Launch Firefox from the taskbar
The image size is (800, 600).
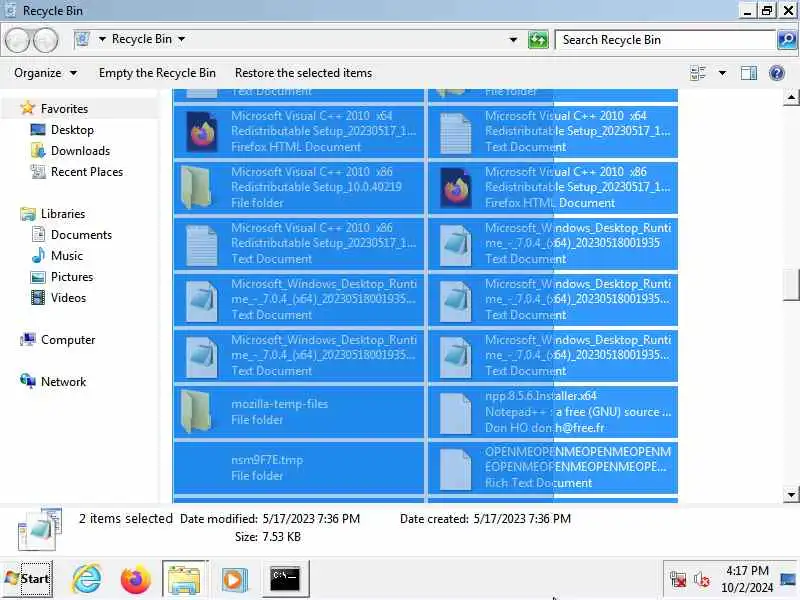click(136, 579)
